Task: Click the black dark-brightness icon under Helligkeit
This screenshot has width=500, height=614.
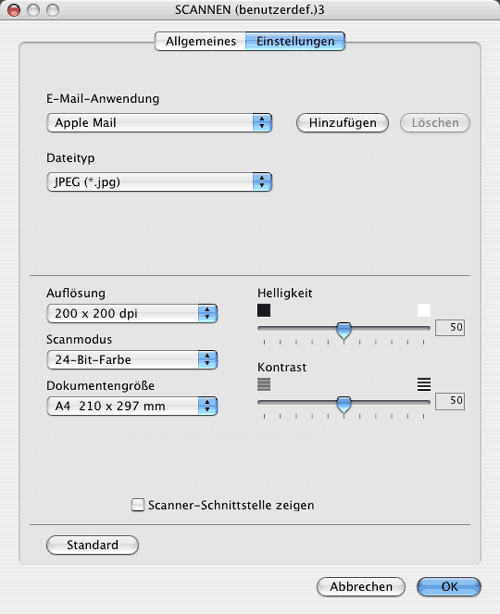Action: 264,311
